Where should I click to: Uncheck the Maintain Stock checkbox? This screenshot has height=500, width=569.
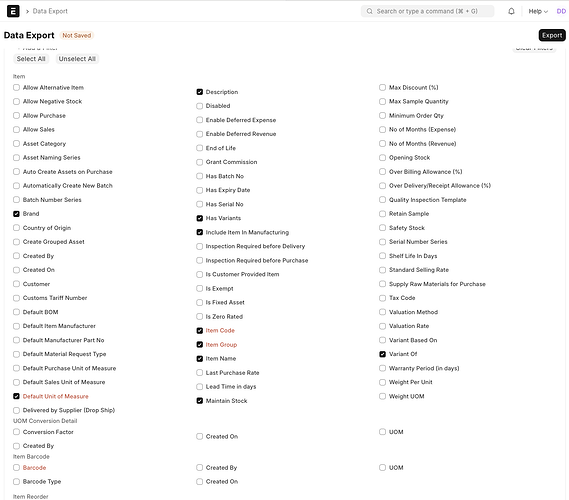pyautogui.click(x=200, y=401)
